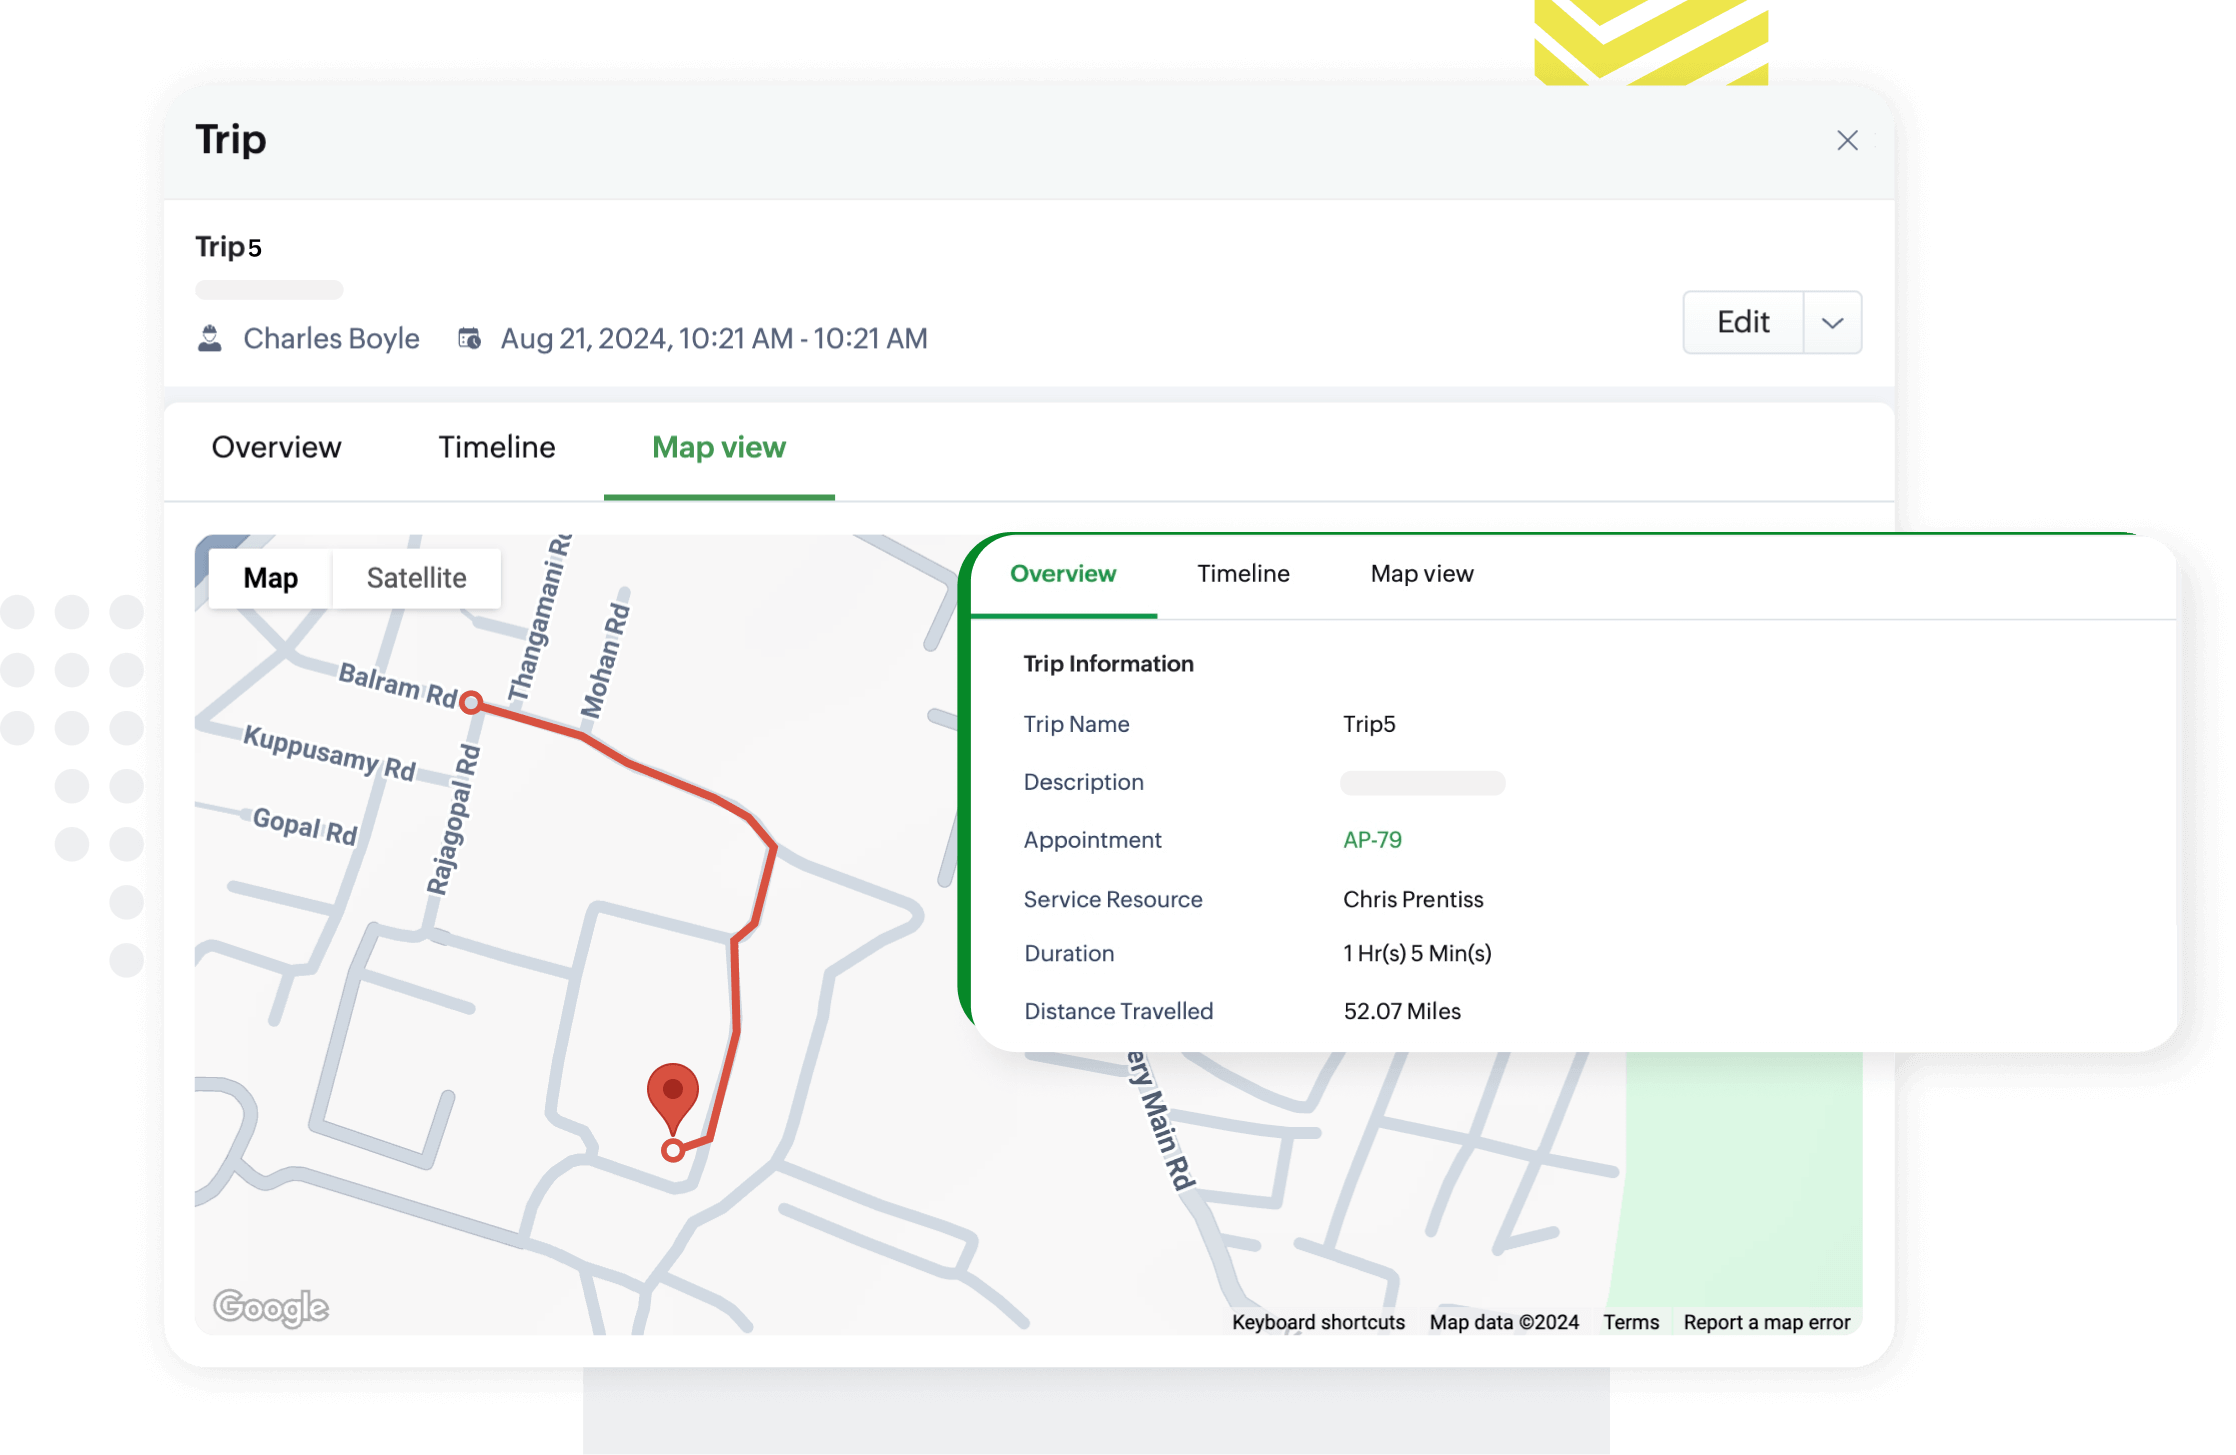The image size is (2236, 1455).
Task: Click the route start point circle
Action: (x=471, y=702)
